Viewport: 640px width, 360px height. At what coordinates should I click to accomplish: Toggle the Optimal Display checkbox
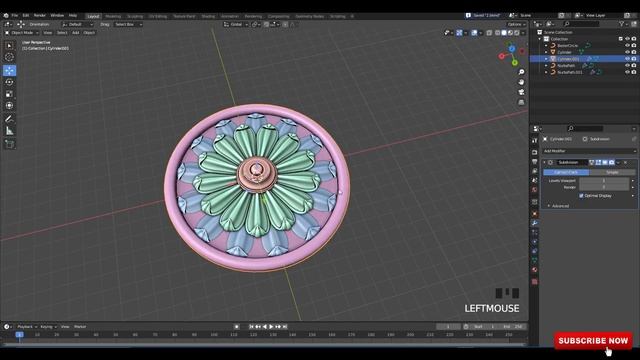pyautogui.click(x=581, y=196)
